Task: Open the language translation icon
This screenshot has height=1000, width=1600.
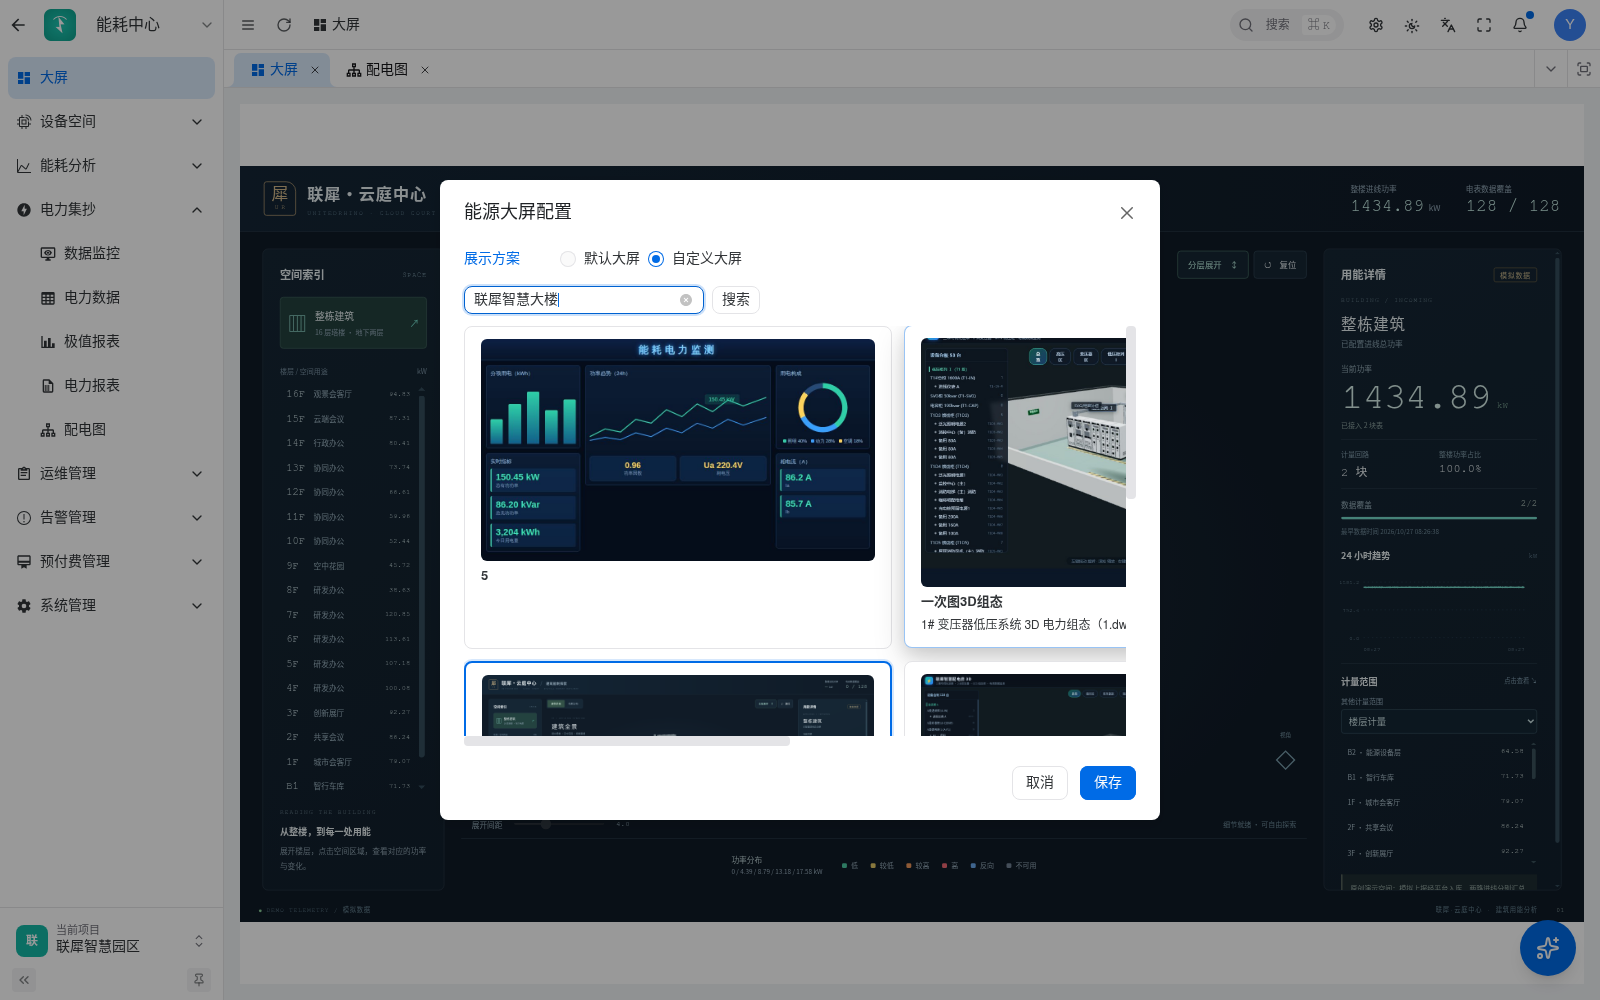Action: pyautogui.click(x=1448, y=25)
